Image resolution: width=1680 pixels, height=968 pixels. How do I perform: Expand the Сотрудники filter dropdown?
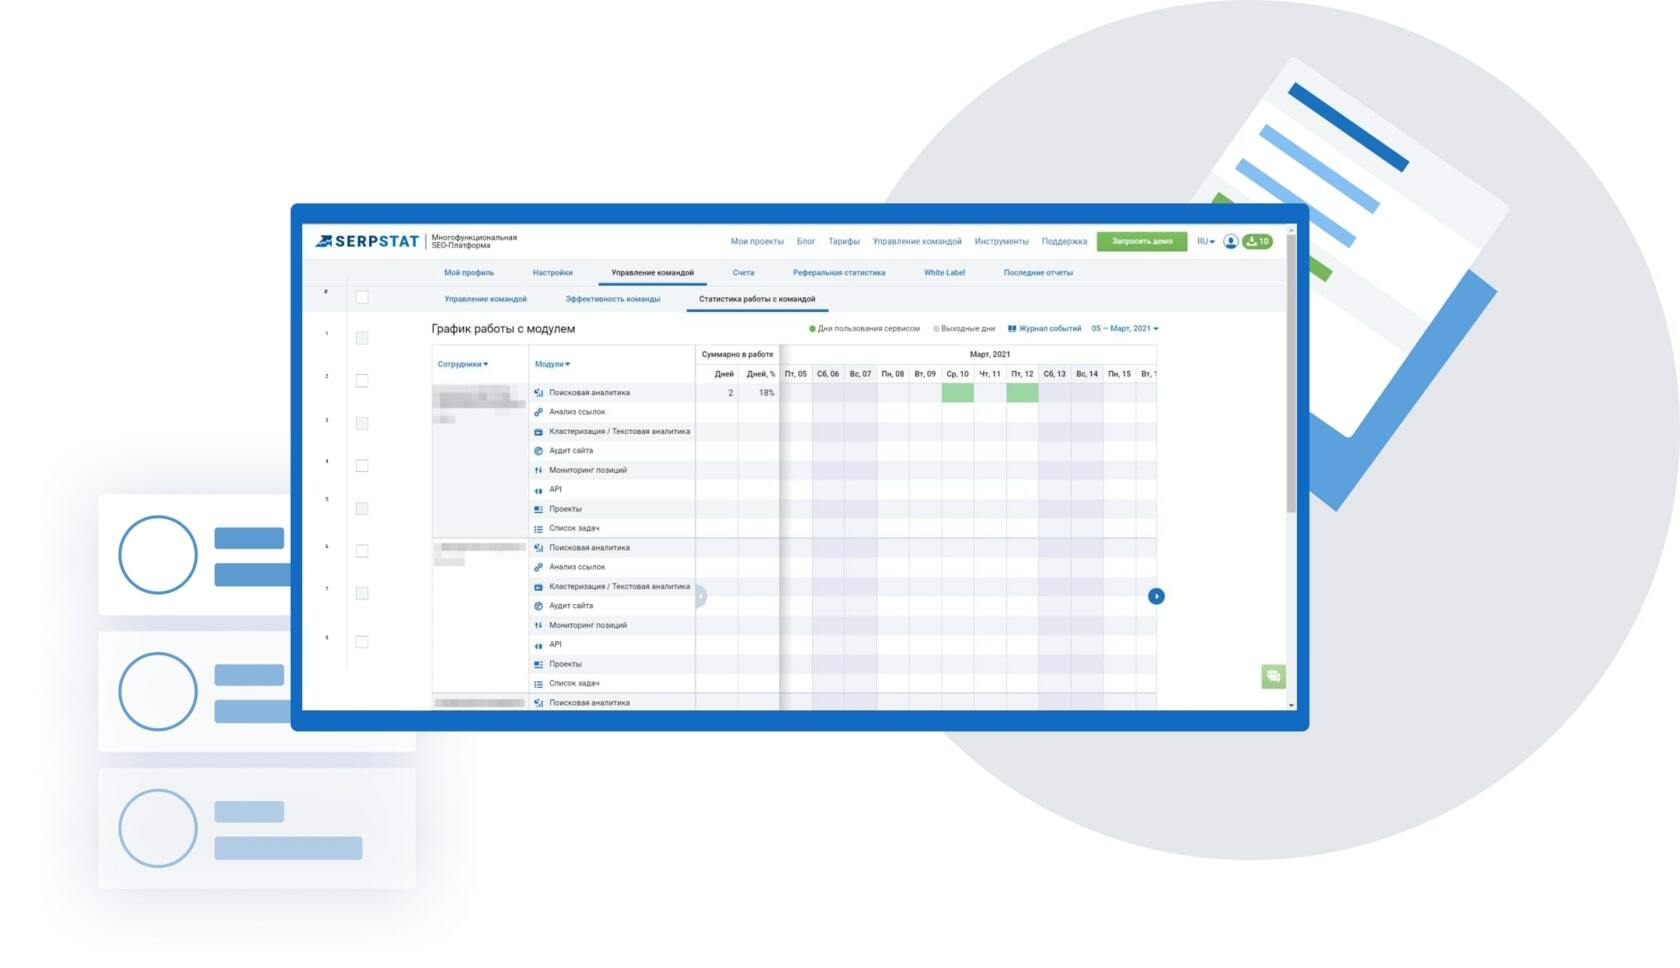[463, 364]
